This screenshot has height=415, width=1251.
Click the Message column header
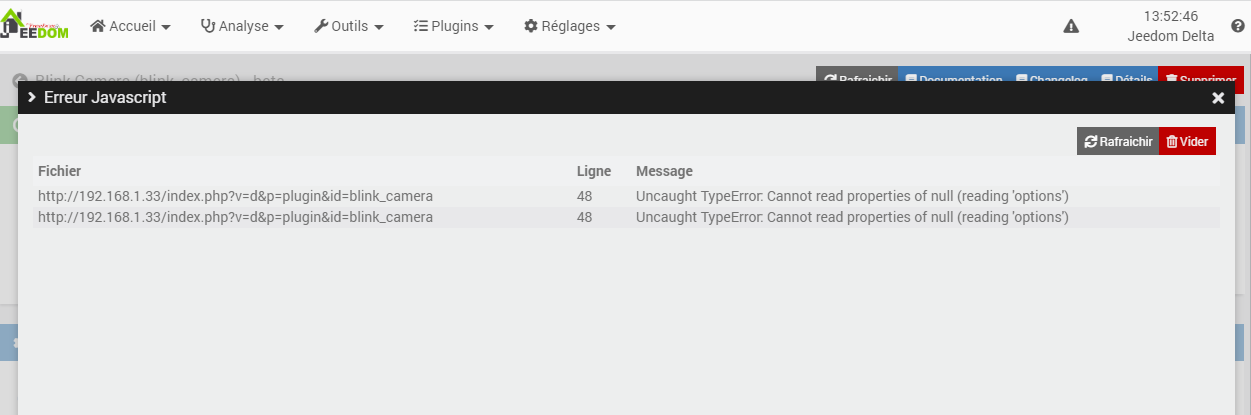pos(664,171)
